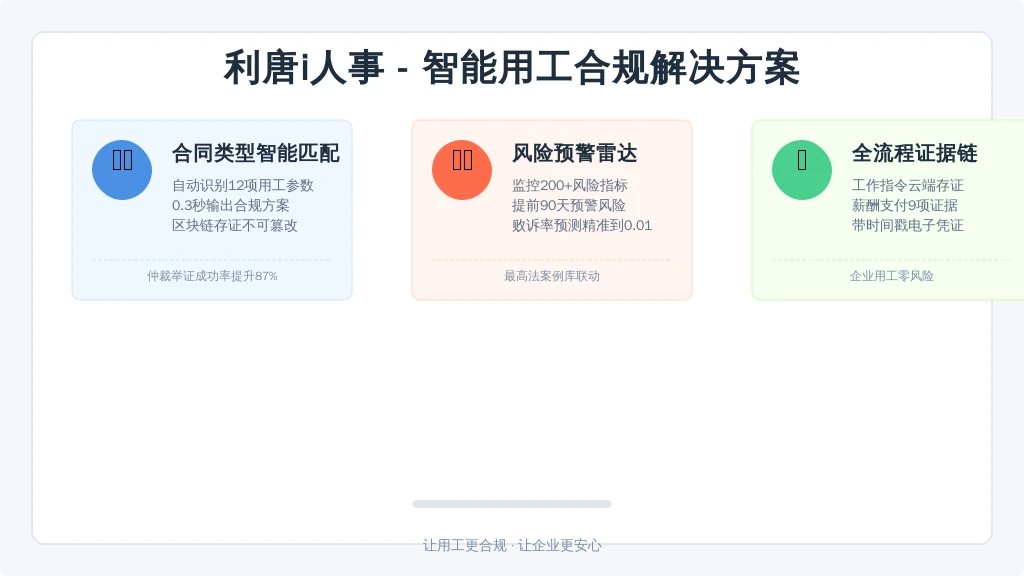This screenshot has width=1024, height=576.
Task: Click the 薪酬支付9项证据 line
Action: pos(905,206)
